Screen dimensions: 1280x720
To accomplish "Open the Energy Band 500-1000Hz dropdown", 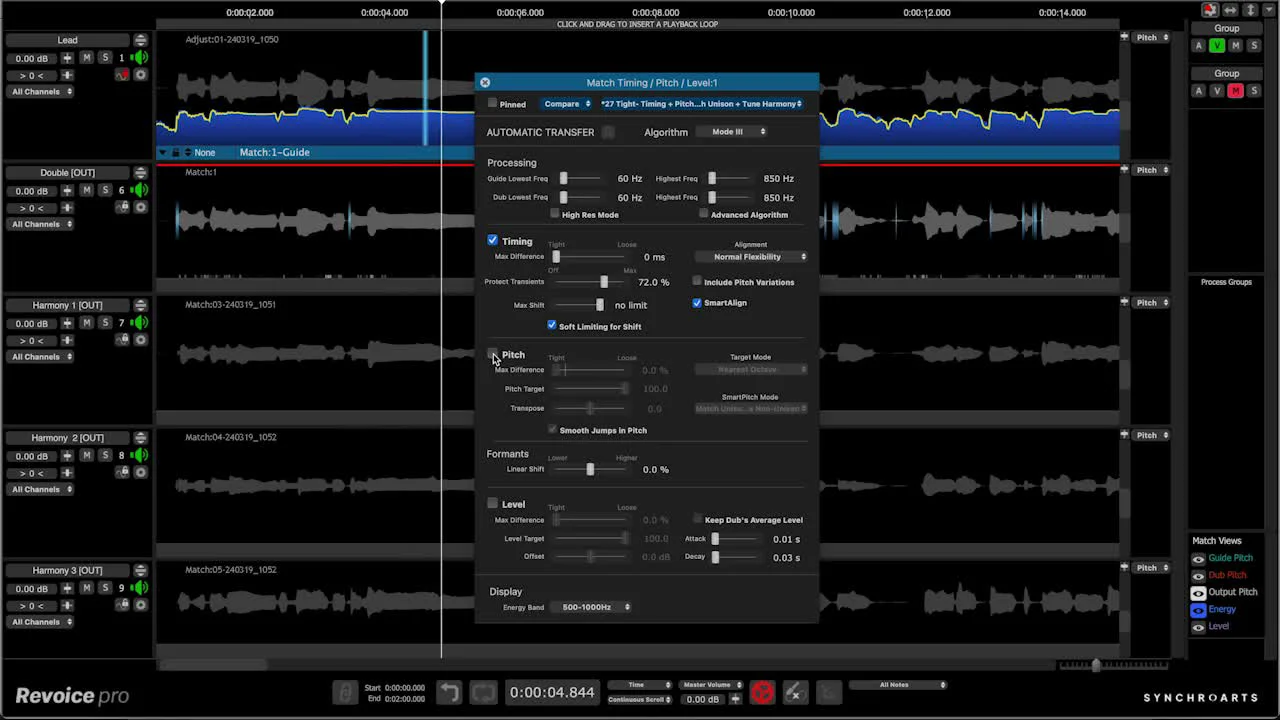I will [591, 606].
